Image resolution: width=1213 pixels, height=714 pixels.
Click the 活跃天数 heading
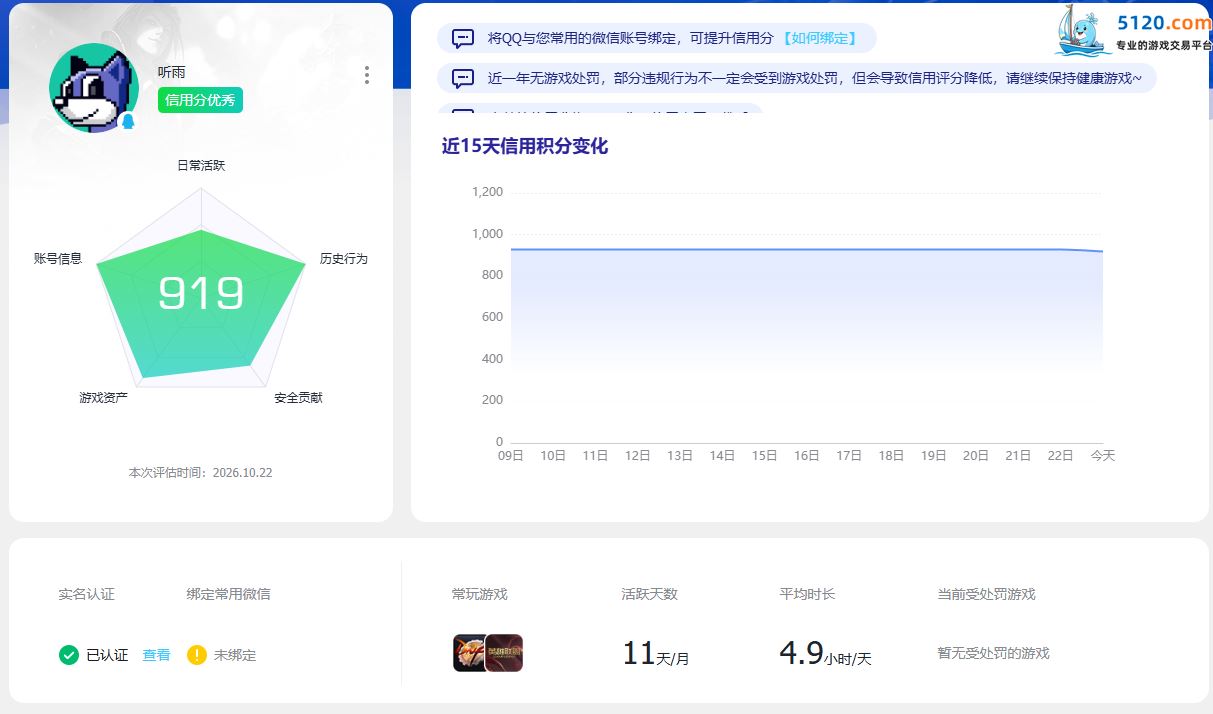click(649, 594)
